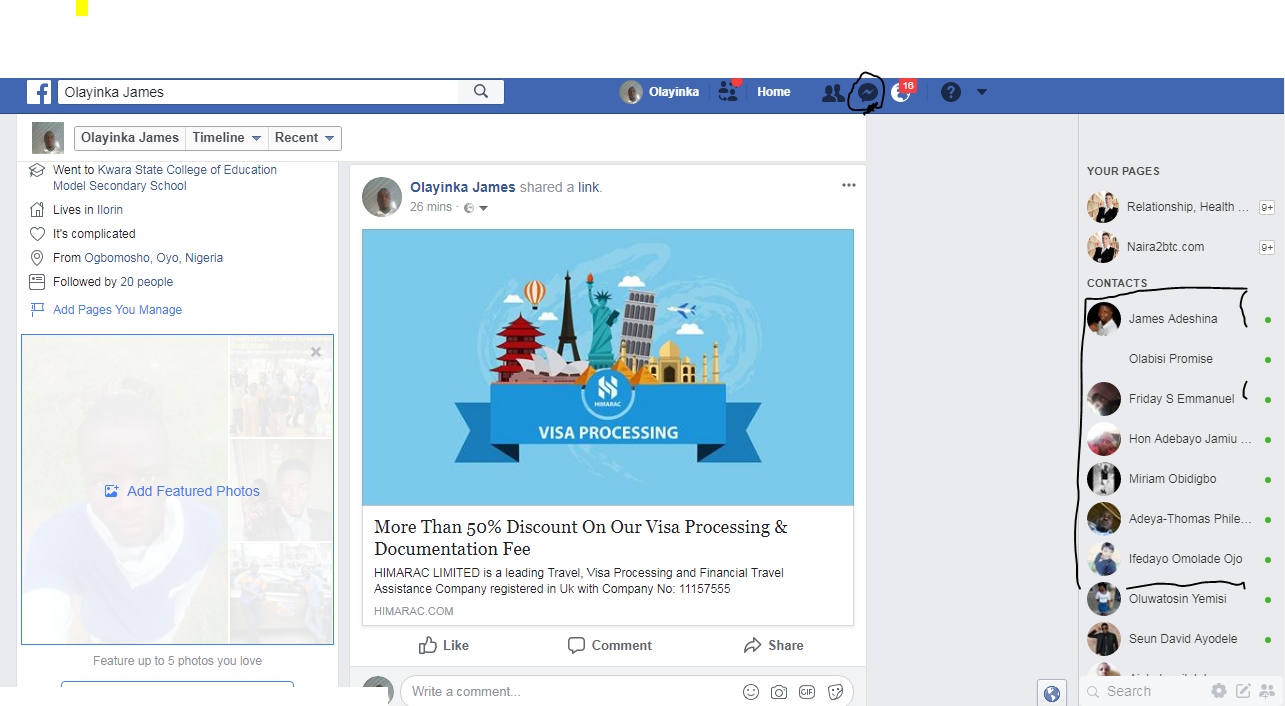The width and height of the screenshot is (1285, 706).
Task: Open the 20 people followers link
Action: (x=147, y=282)
